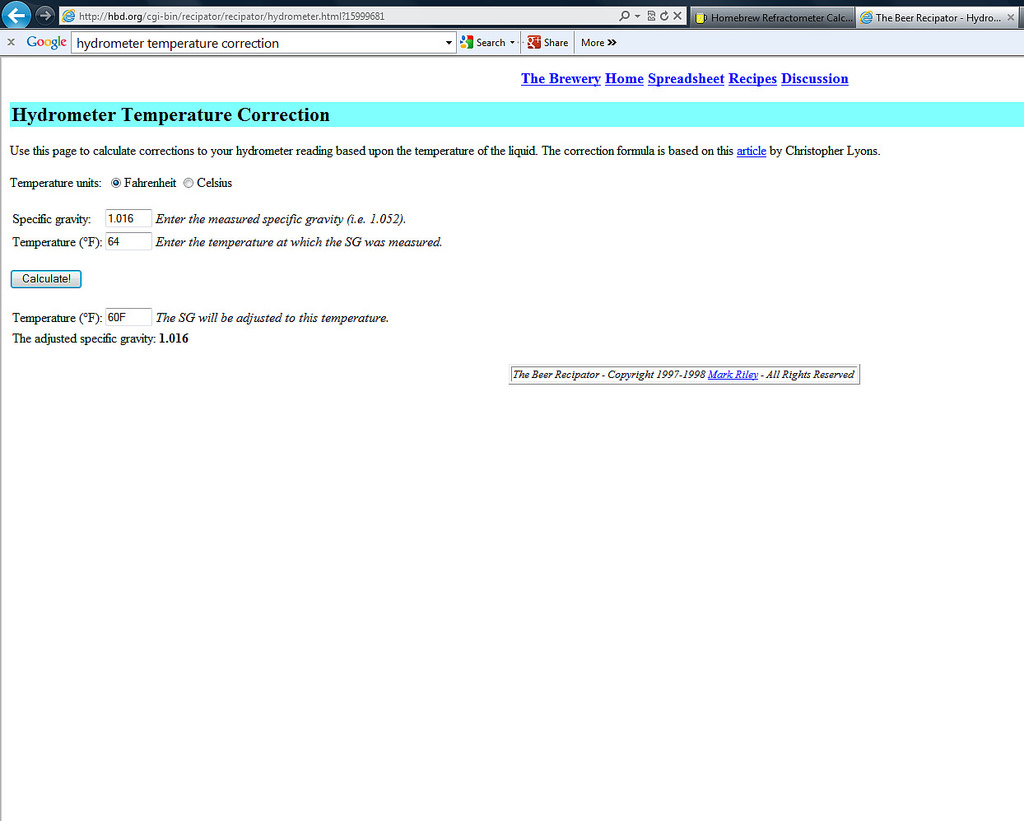This screenshot has width=1024, height=821.
Task: Open the Spreadsheet link
Action: pyautogui.click(x=686, y=78)
